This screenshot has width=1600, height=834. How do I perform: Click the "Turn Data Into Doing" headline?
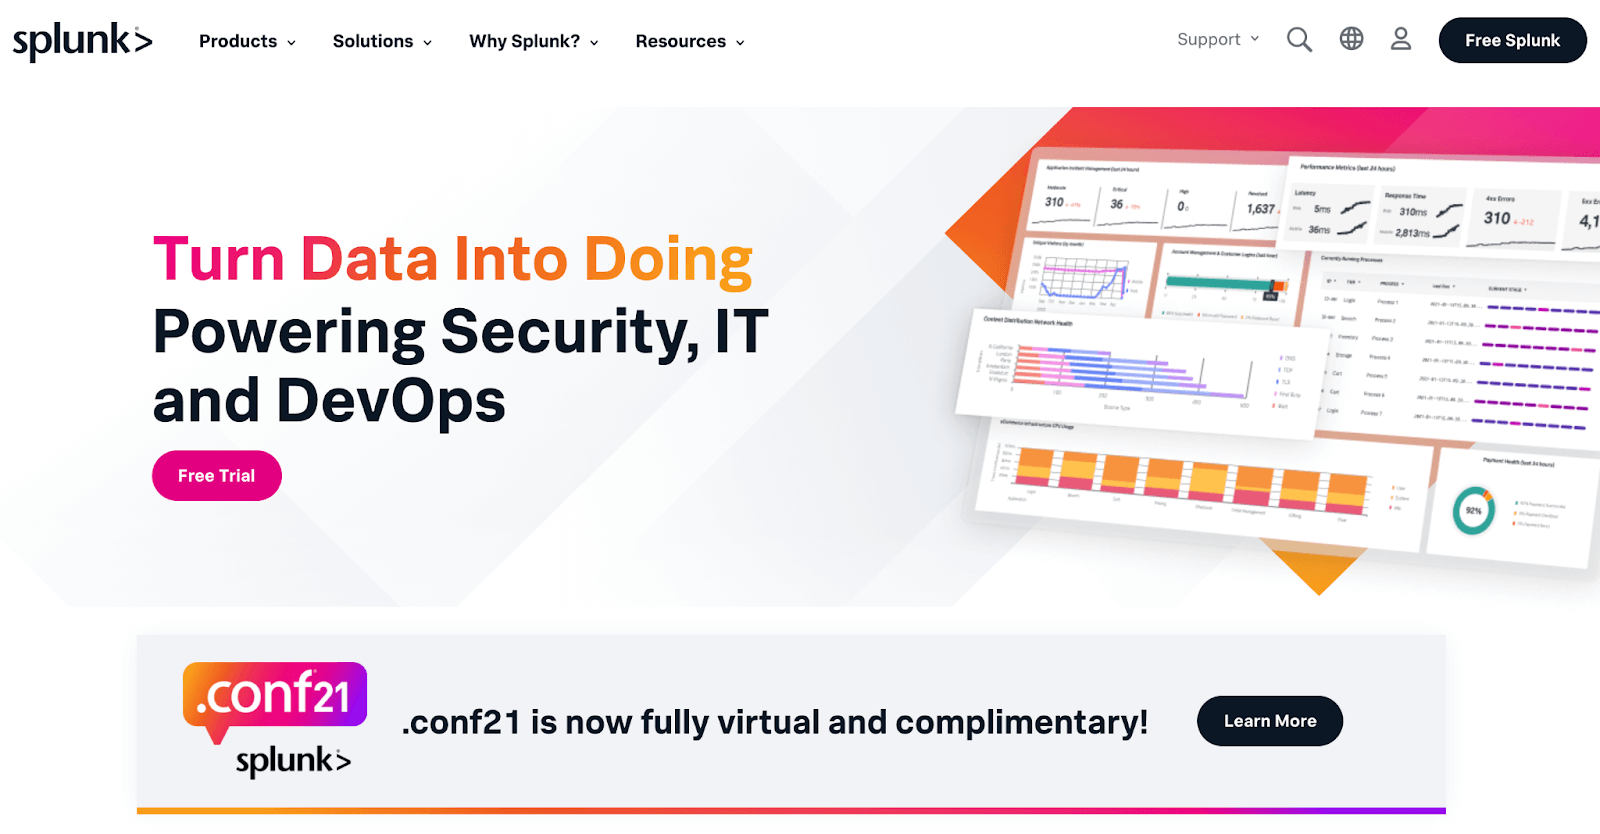[452, 259]
